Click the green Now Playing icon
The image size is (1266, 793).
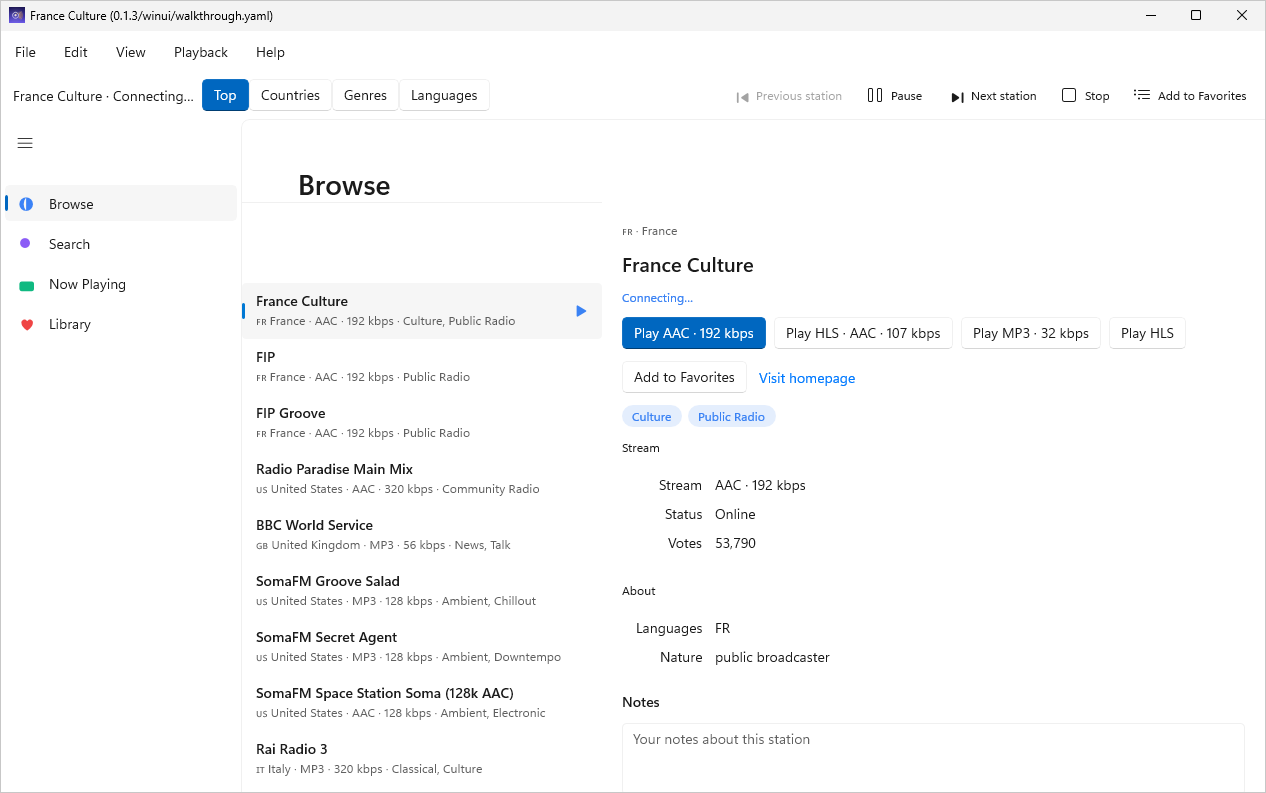[26, 285]
